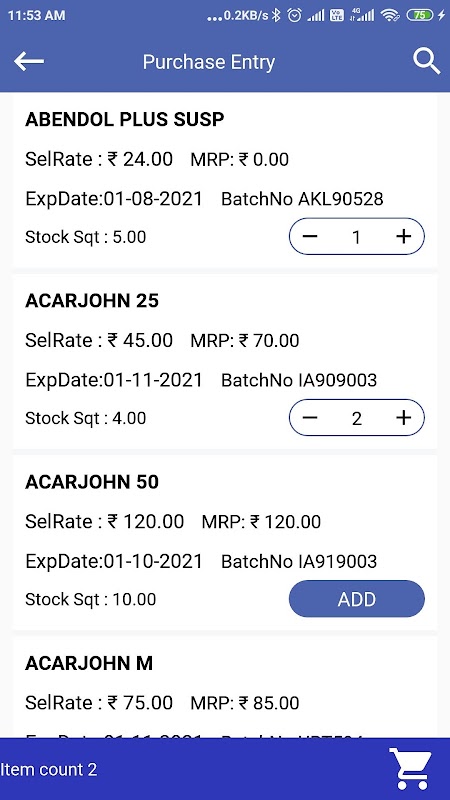Tap quantity value 1 for ABENDOL
Image resolution: width=450 pixels, height=800 pixels.
tap(357, 237)
